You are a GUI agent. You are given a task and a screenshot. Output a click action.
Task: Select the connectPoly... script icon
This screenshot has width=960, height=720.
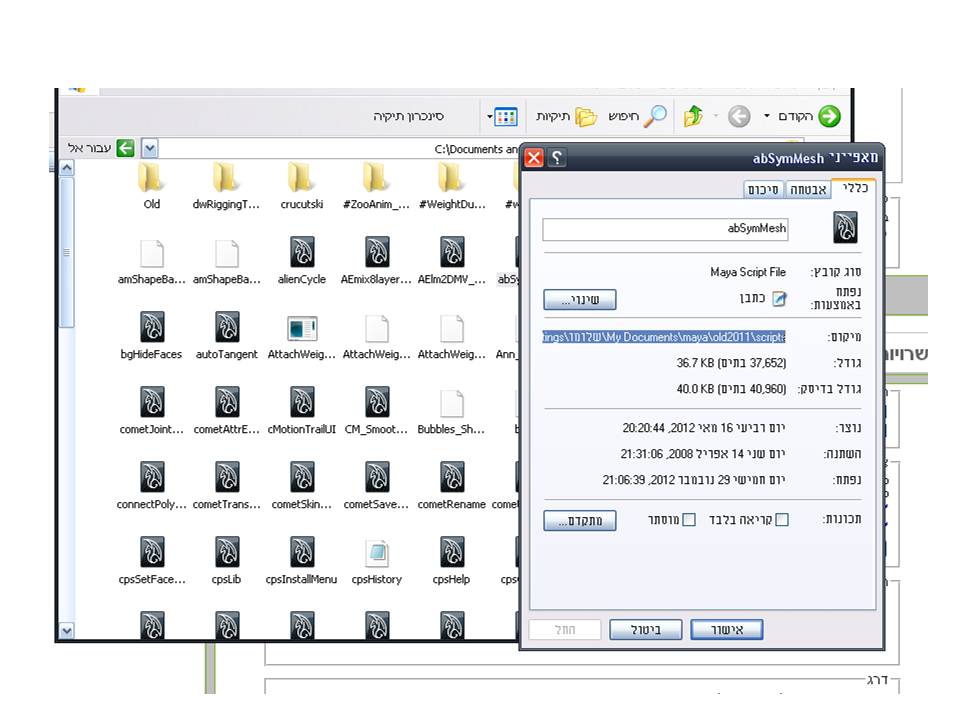pos(152,477)
